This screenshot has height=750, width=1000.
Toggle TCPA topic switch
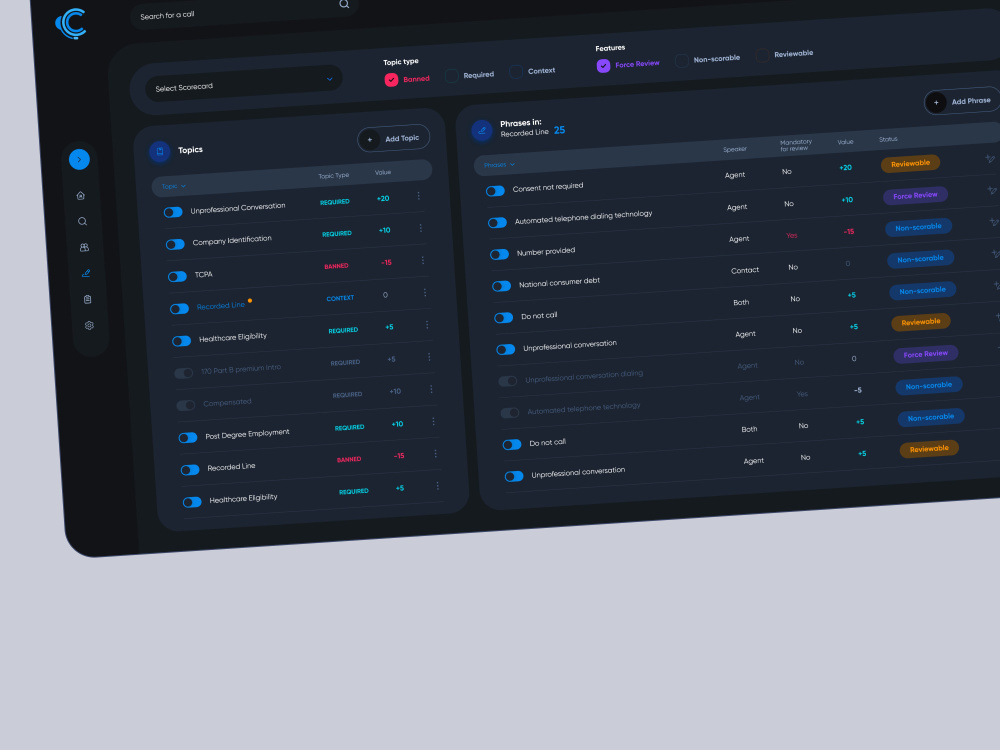tap(177, 276)
